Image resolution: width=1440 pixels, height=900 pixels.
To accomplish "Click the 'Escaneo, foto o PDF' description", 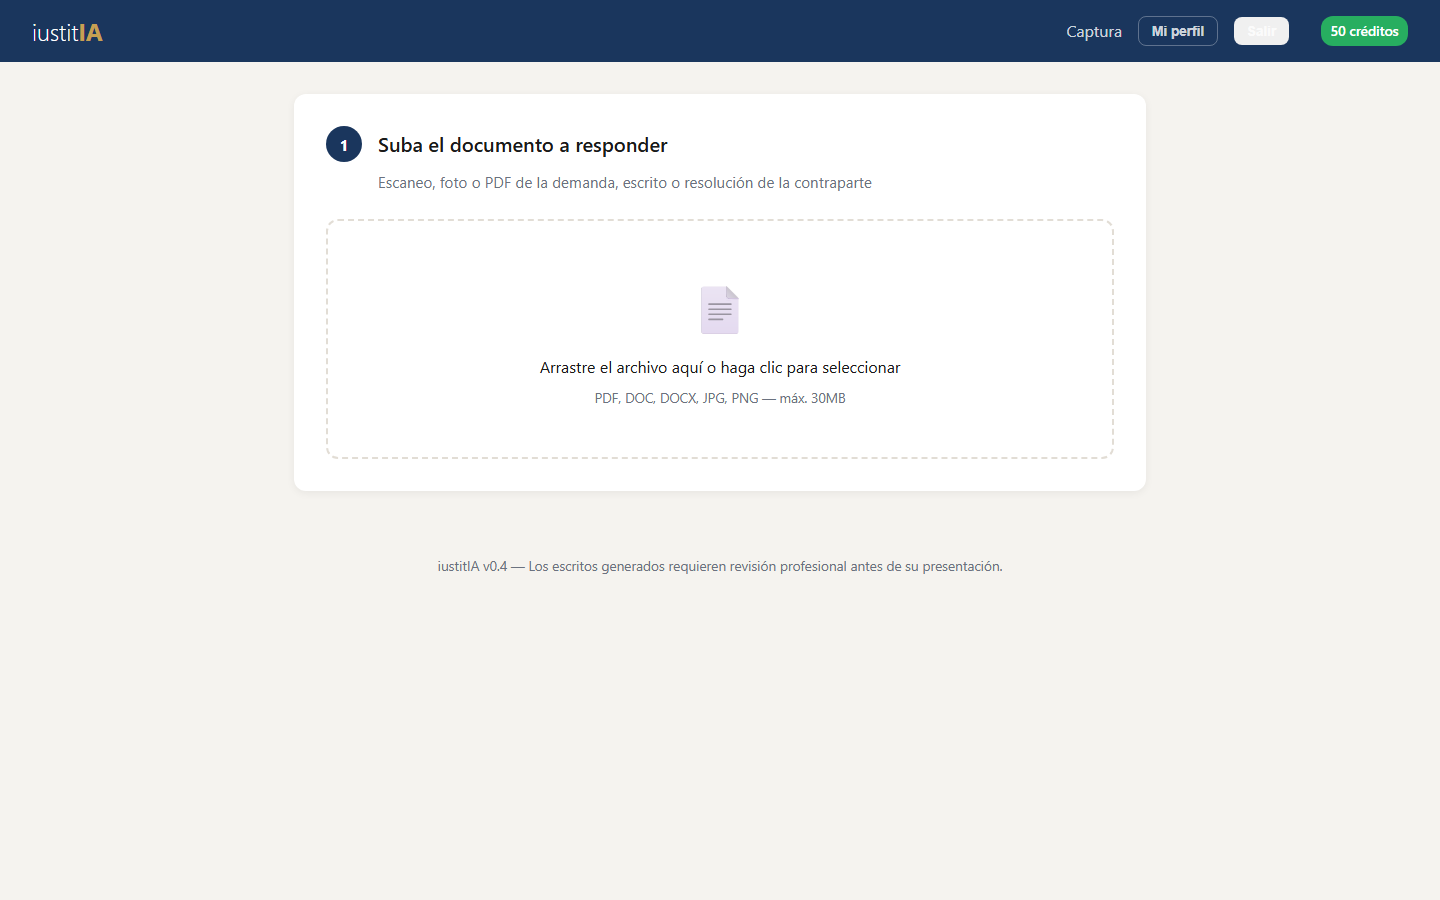I will pos(625,183).
